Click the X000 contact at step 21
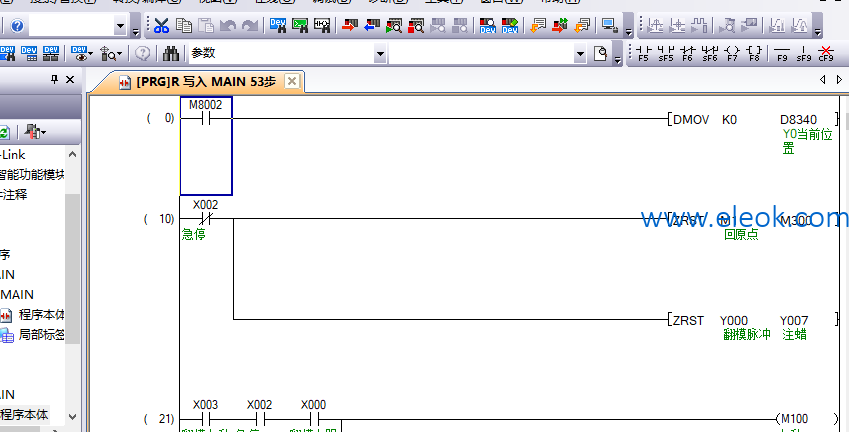This screenshot has width=849, height=432. pyautogui.click(x=314, y=418)
